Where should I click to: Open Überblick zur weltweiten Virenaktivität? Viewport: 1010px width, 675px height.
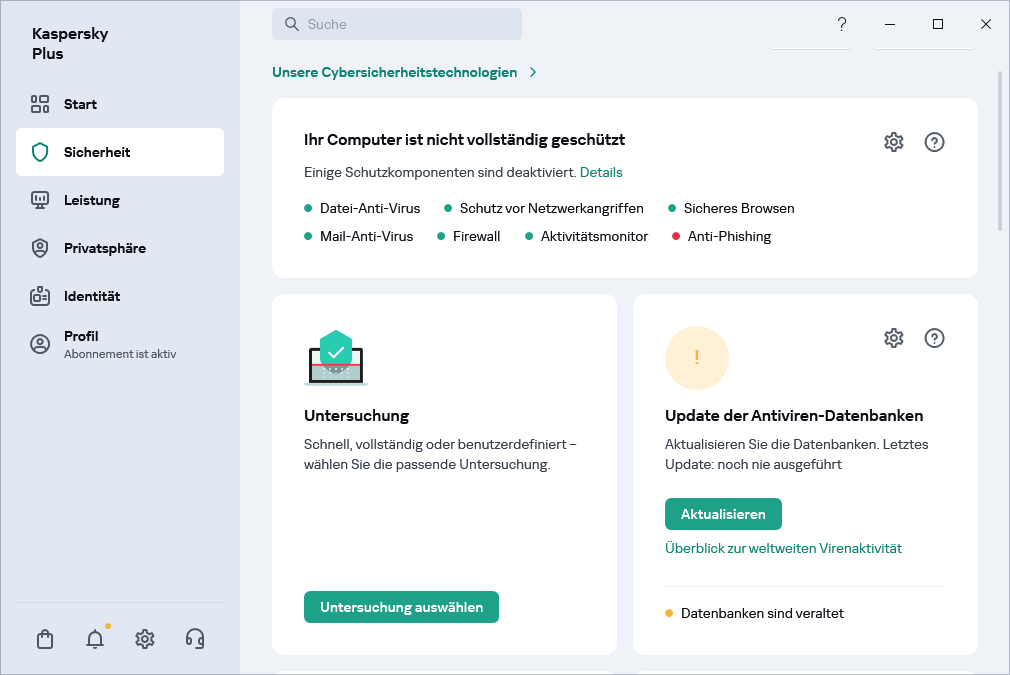[783, 548]
